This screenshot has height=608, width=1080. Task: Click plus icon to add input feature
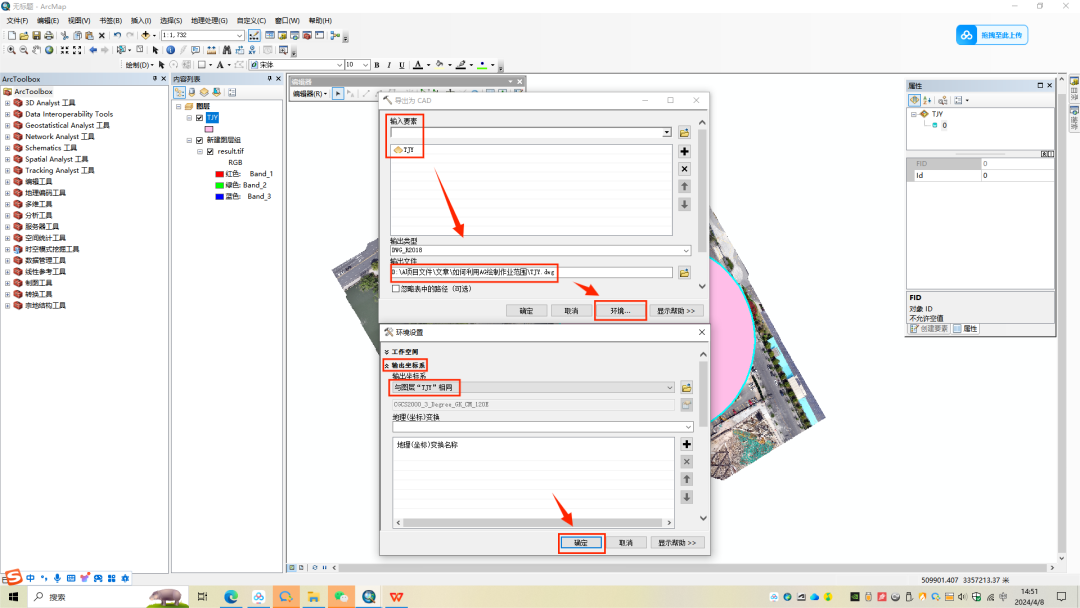point(685,151)
